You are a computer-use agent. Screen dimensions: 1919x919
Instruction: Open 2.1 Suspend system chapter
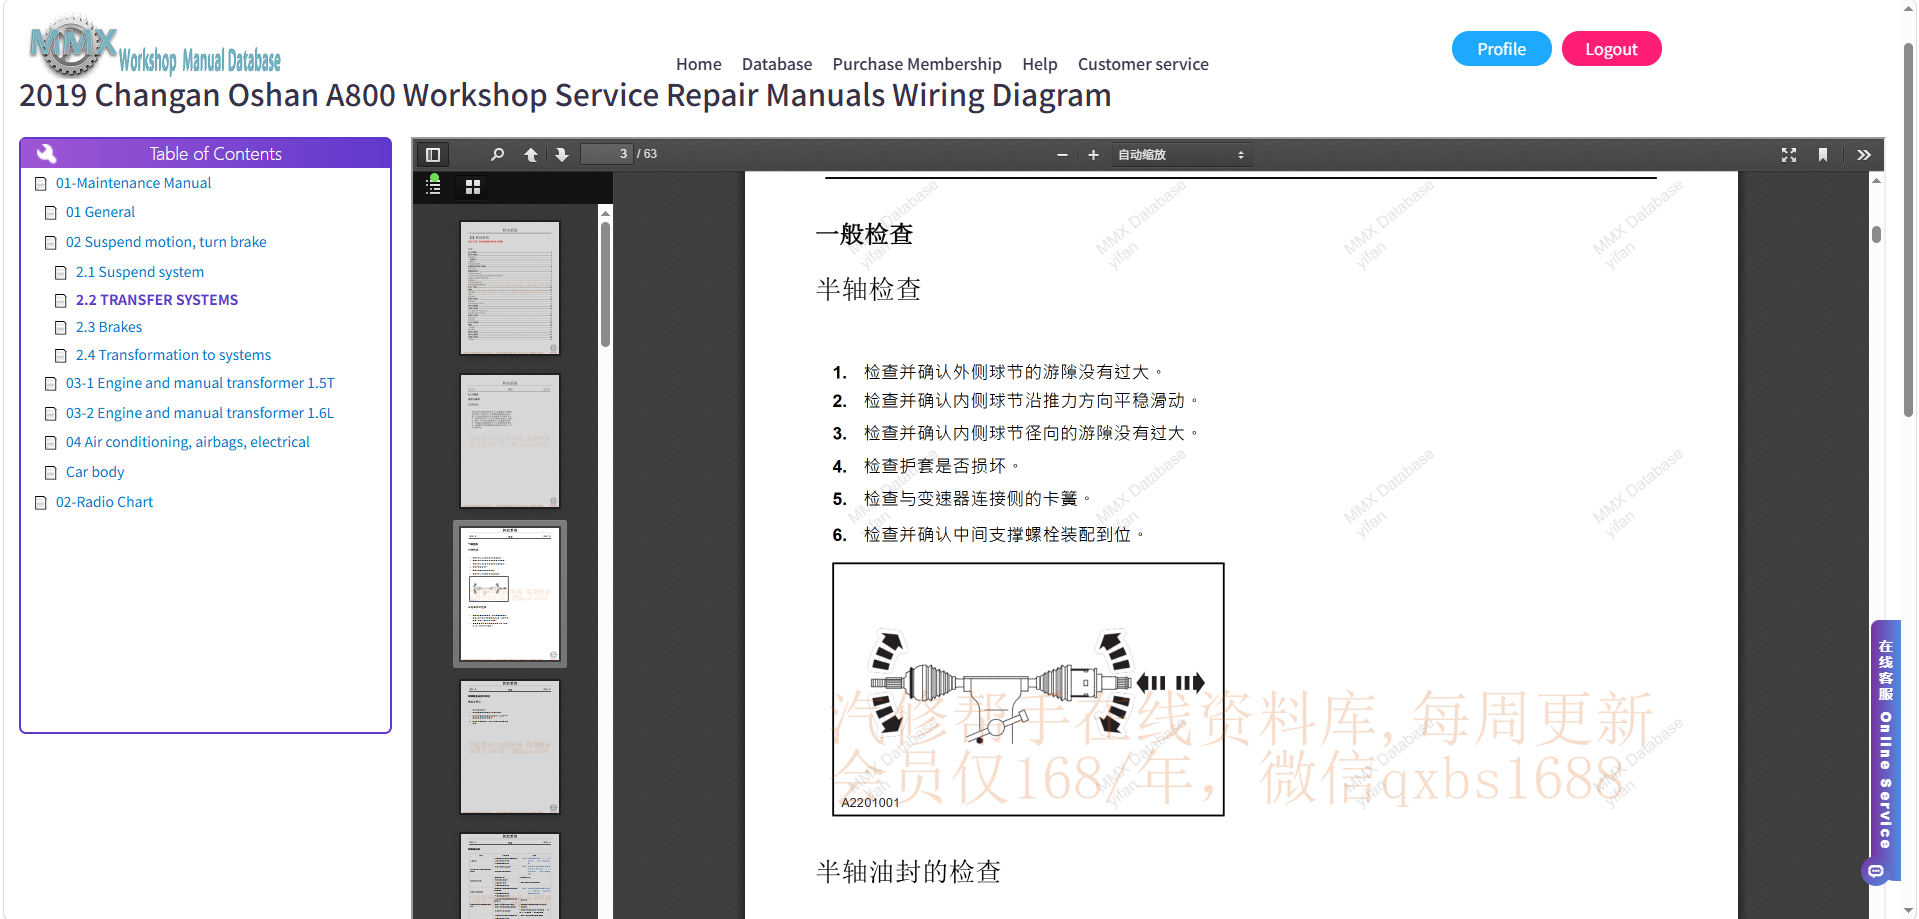140,272
